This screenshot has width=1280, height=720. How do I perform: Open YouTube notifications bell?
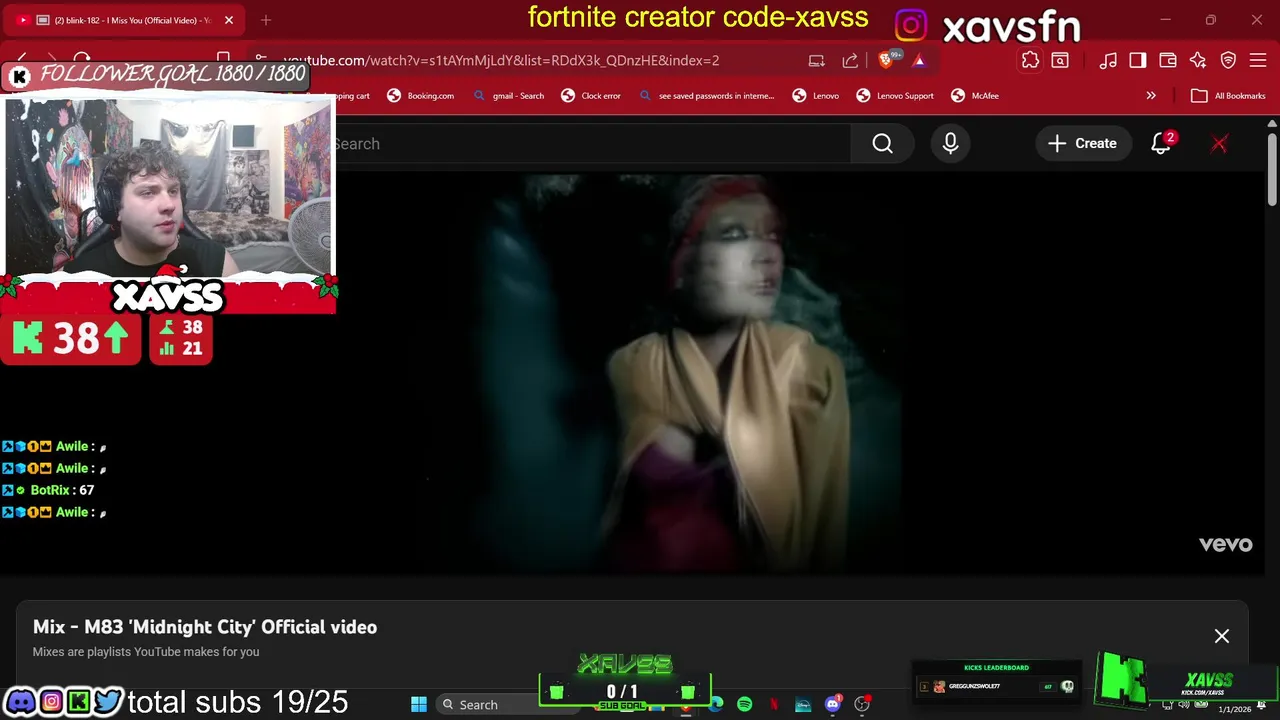coord(1161,144)
